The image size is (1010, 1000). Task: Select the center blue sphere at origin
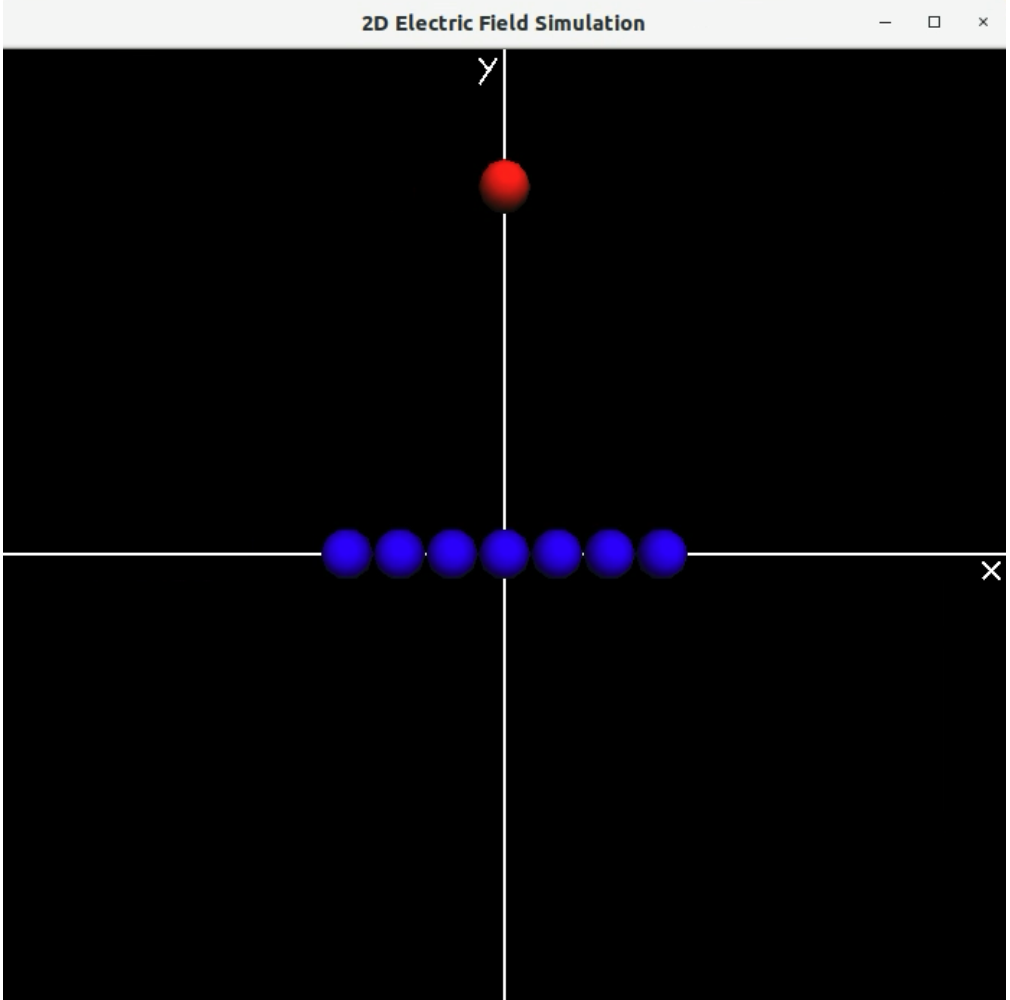[504, 553]
